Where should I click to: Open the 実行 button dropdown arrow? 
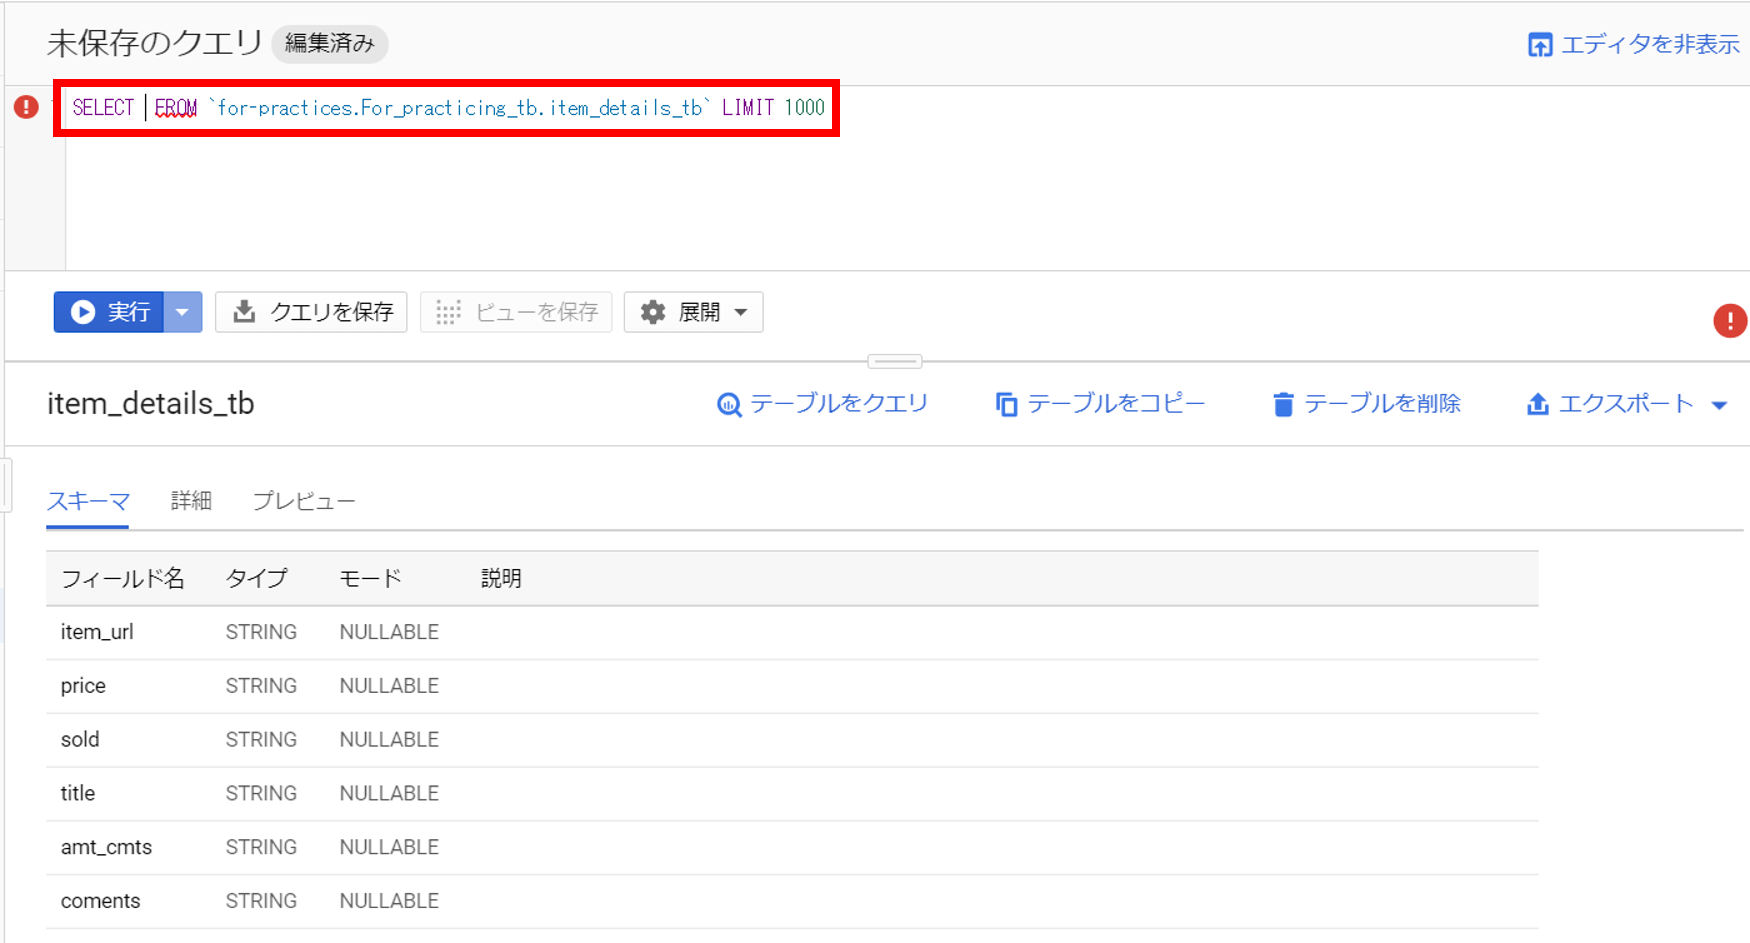tap(182, 312)
